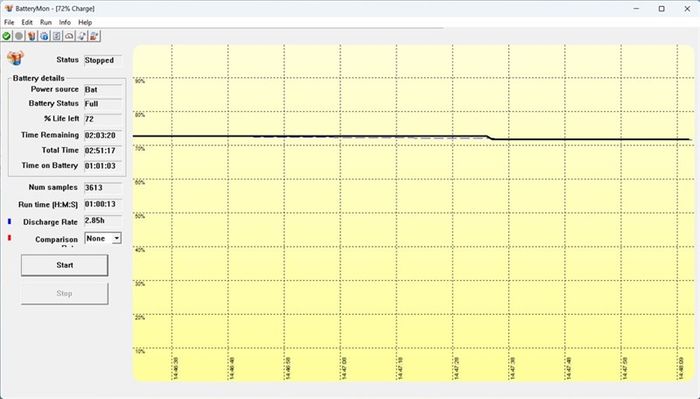Minimize the BatteryMon window

(637, 8)
